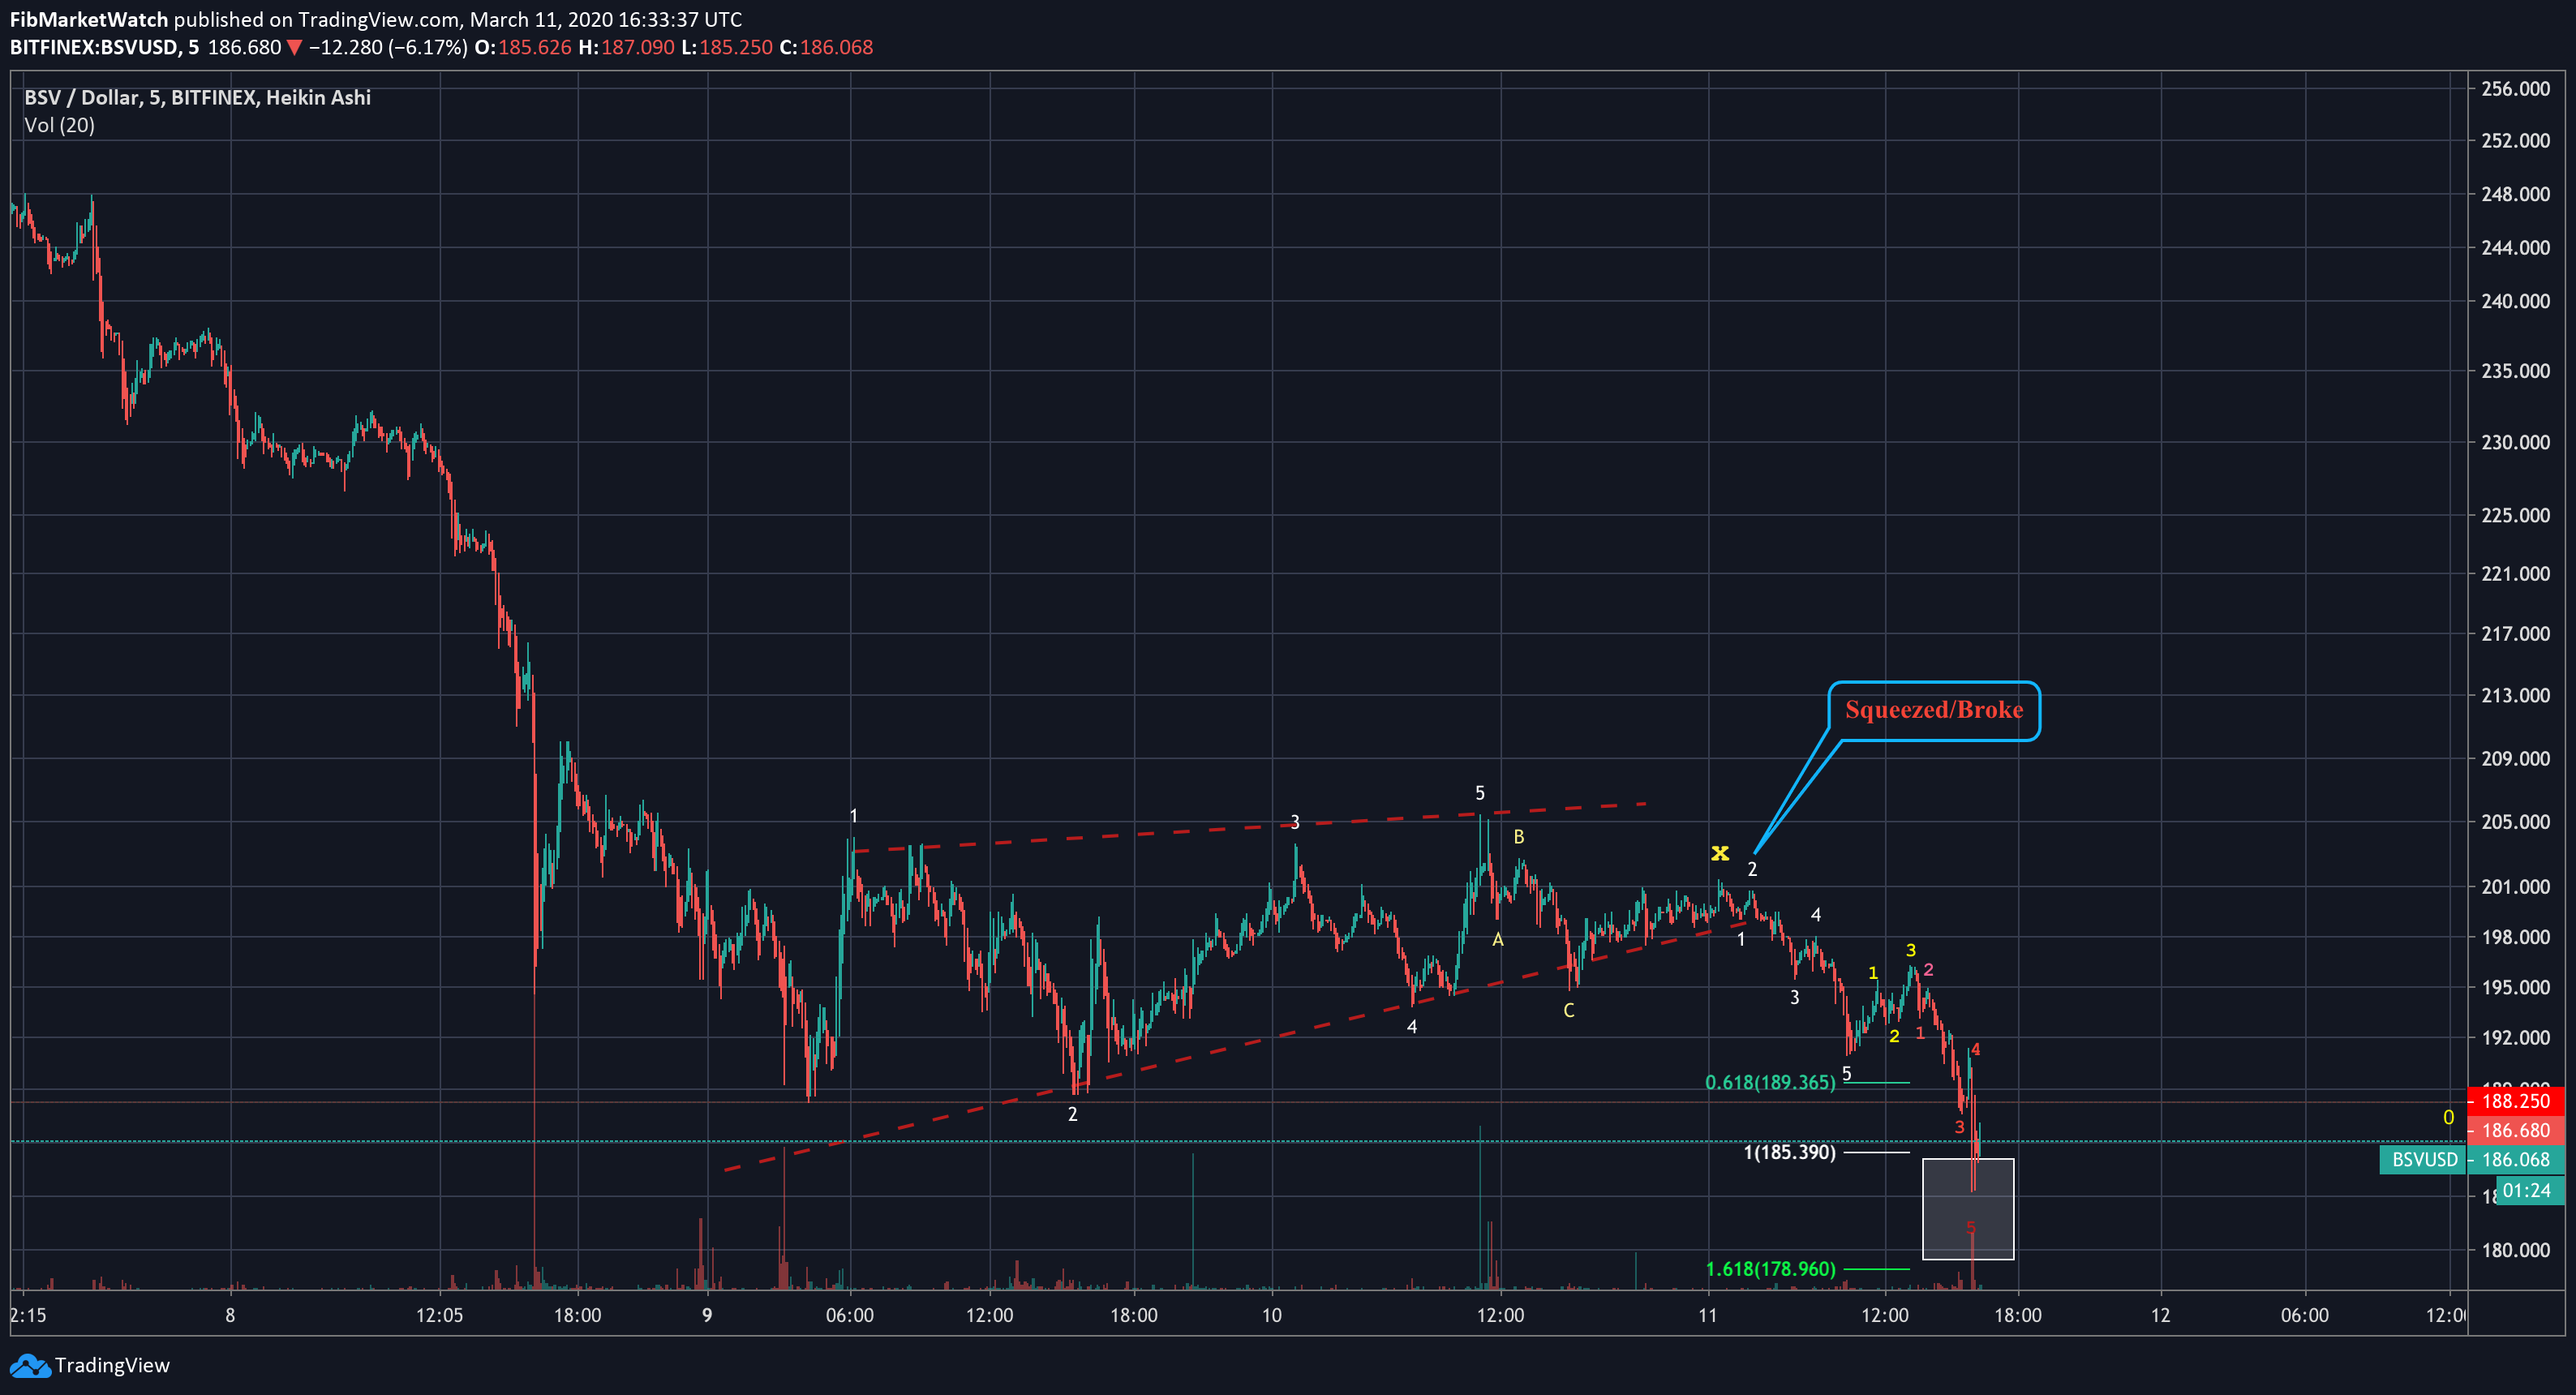The image size is (2576, 1395).
Task: Click the yellow 0 Fibonacci level label
Action: [x=2448, y=1118]
